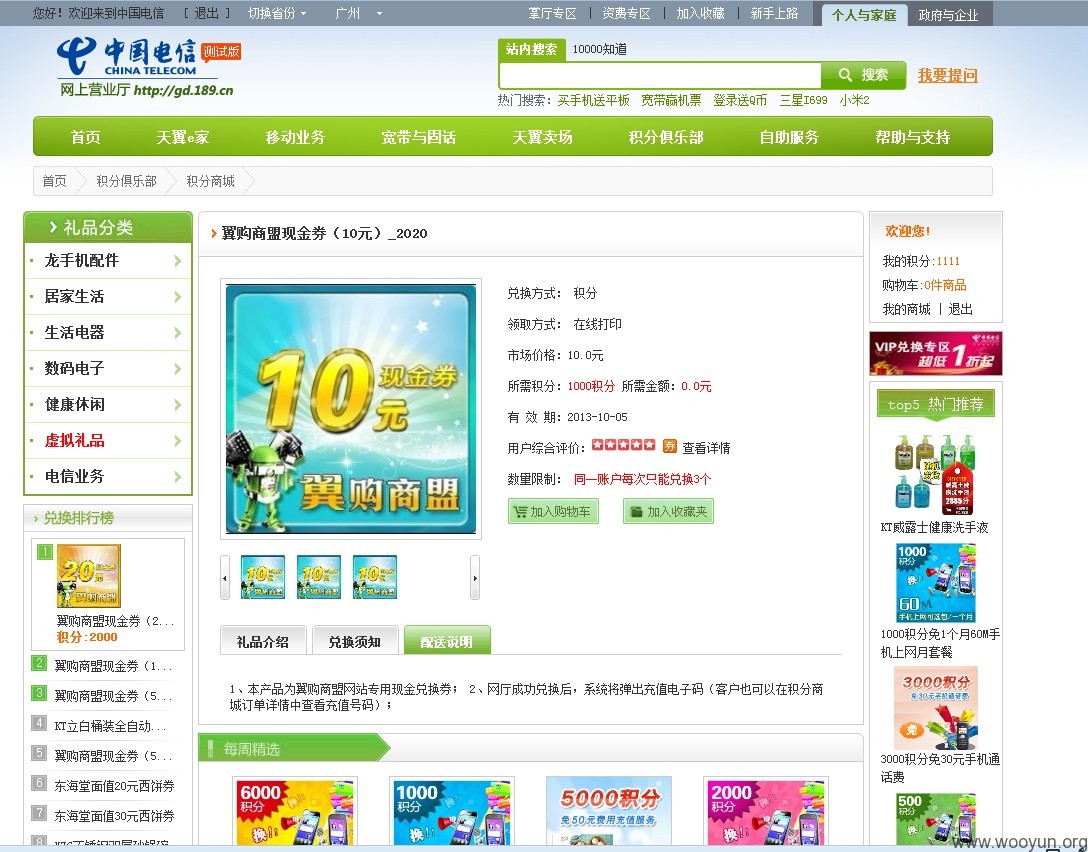Switch to the 礼品介绍 tab
This screenshot has width=1088, height=852.
(x=263, y=640)
